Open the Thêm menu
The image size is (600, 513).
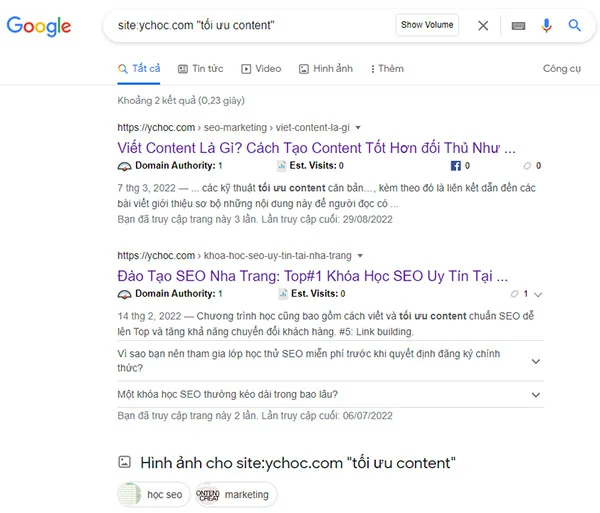[387, 69]
